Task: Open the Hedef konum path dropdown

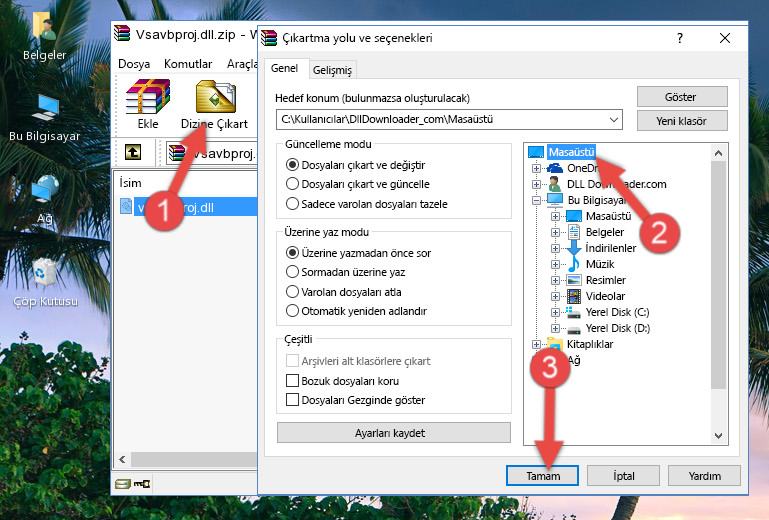Action: pyautogui.click(x=614, y=120)
